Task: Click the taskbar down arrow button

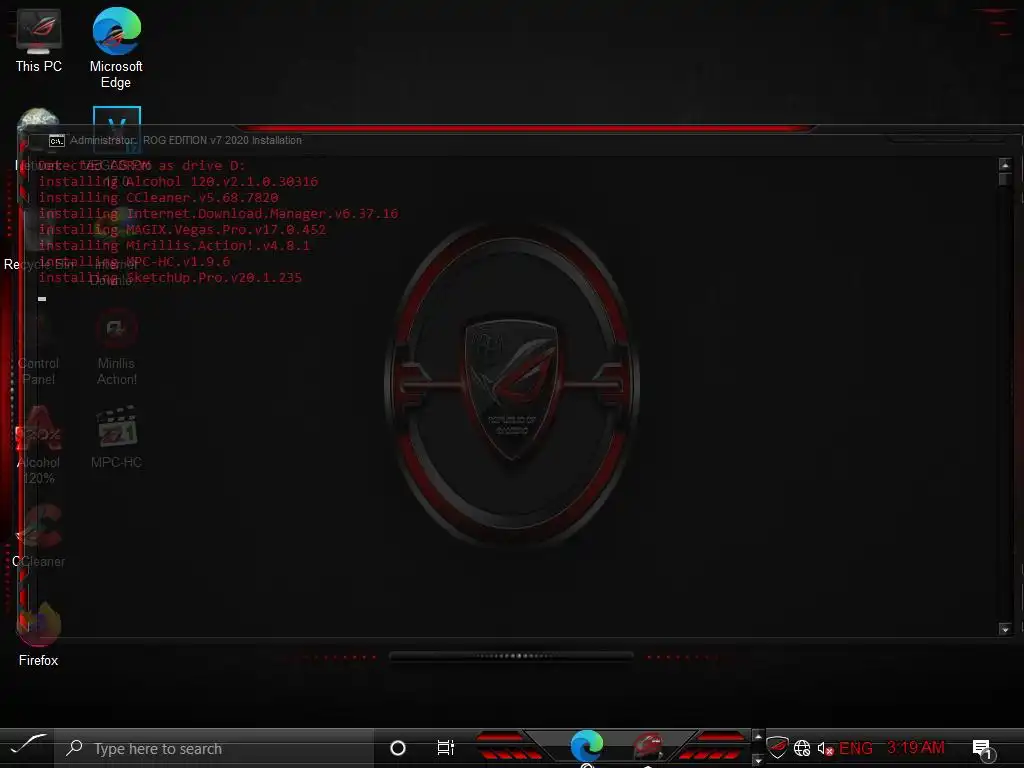Action: pos(758,760)
